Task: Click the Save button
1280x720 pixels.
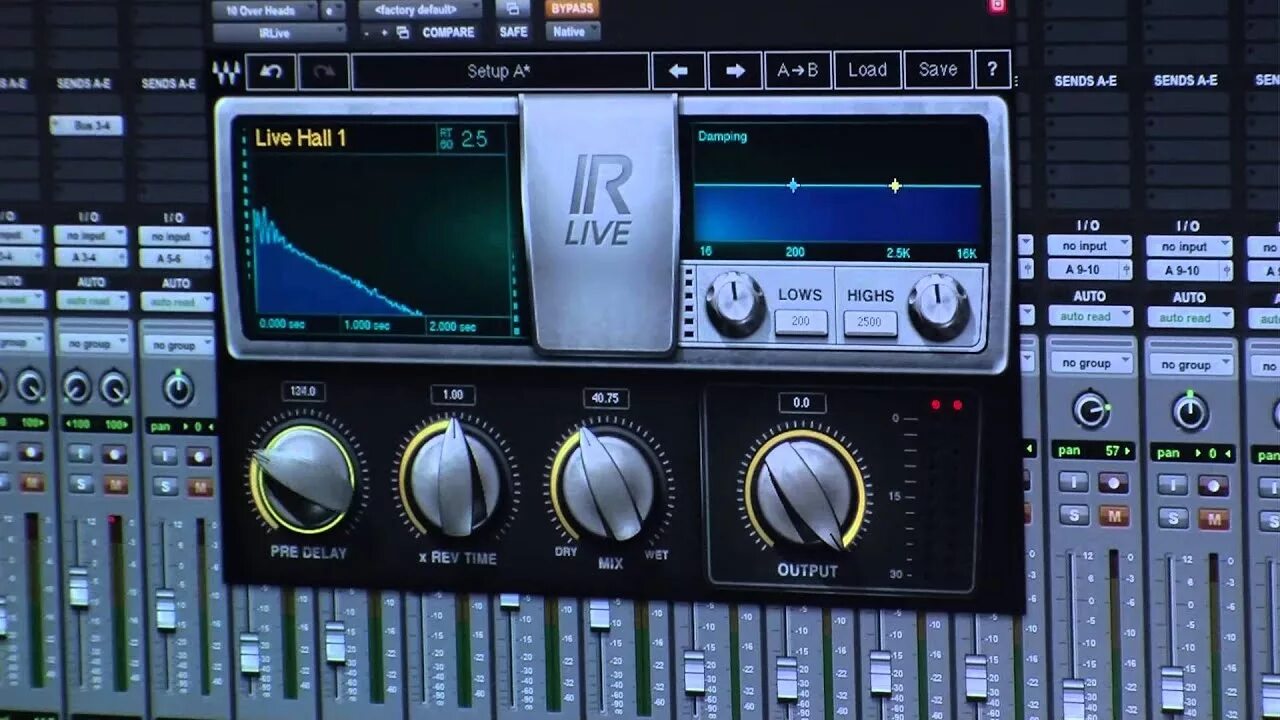Action: pyautogui.click(x=937, y=70)
